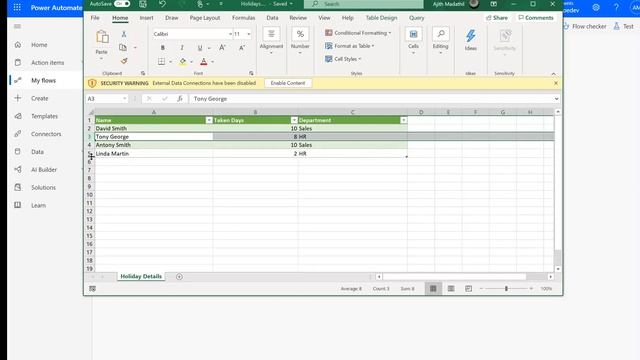Open the Comments button
Screen dimensions: 640x360
point(536,18)
